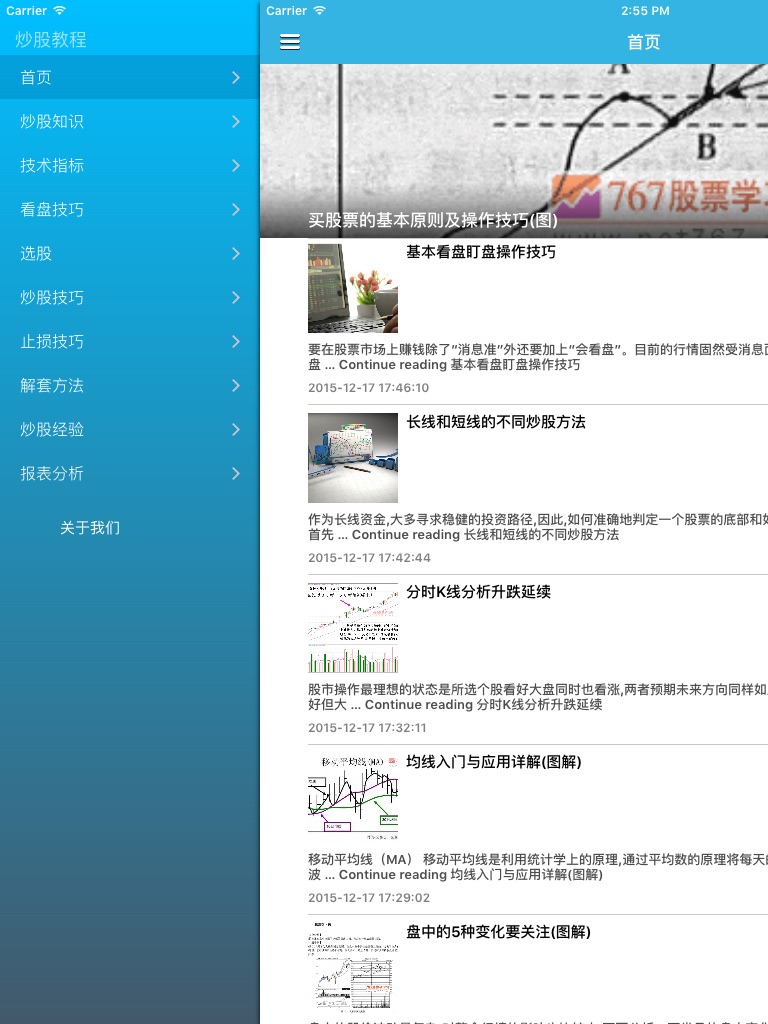Tap the 首页 title in top bar
Viewport: 768px width, 1024px height.
(x=644, y=42)
